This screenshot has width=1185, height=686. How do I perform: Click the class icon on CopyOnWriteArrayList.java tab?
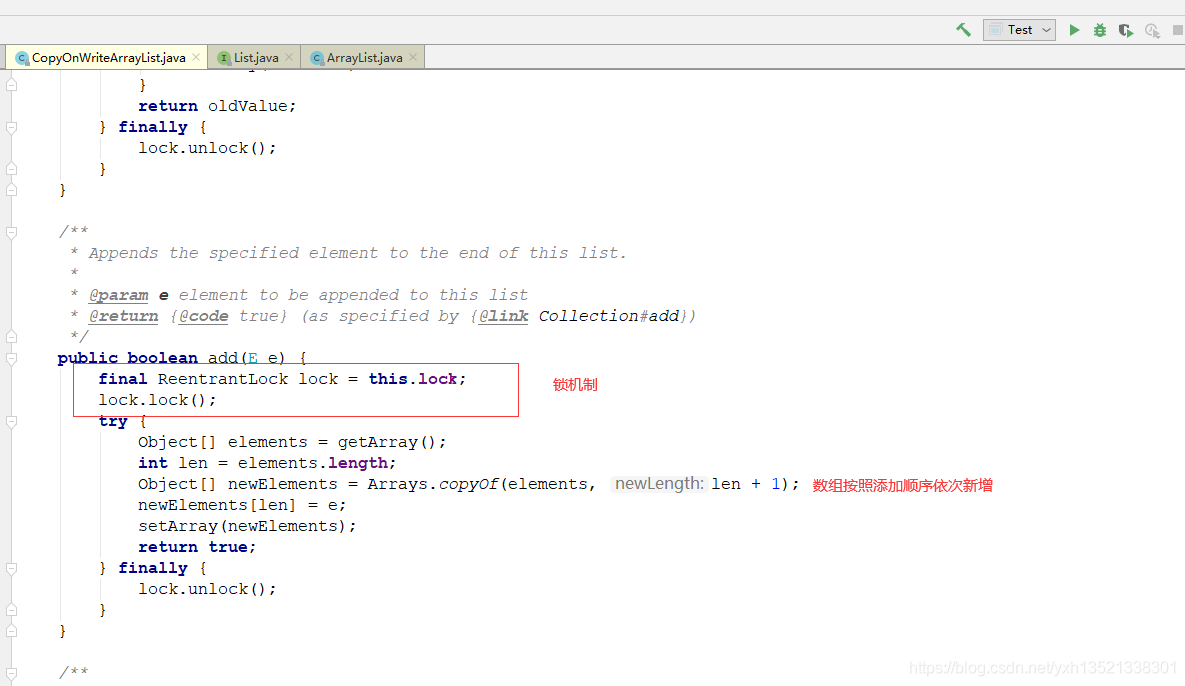click(x=21, y=57)
